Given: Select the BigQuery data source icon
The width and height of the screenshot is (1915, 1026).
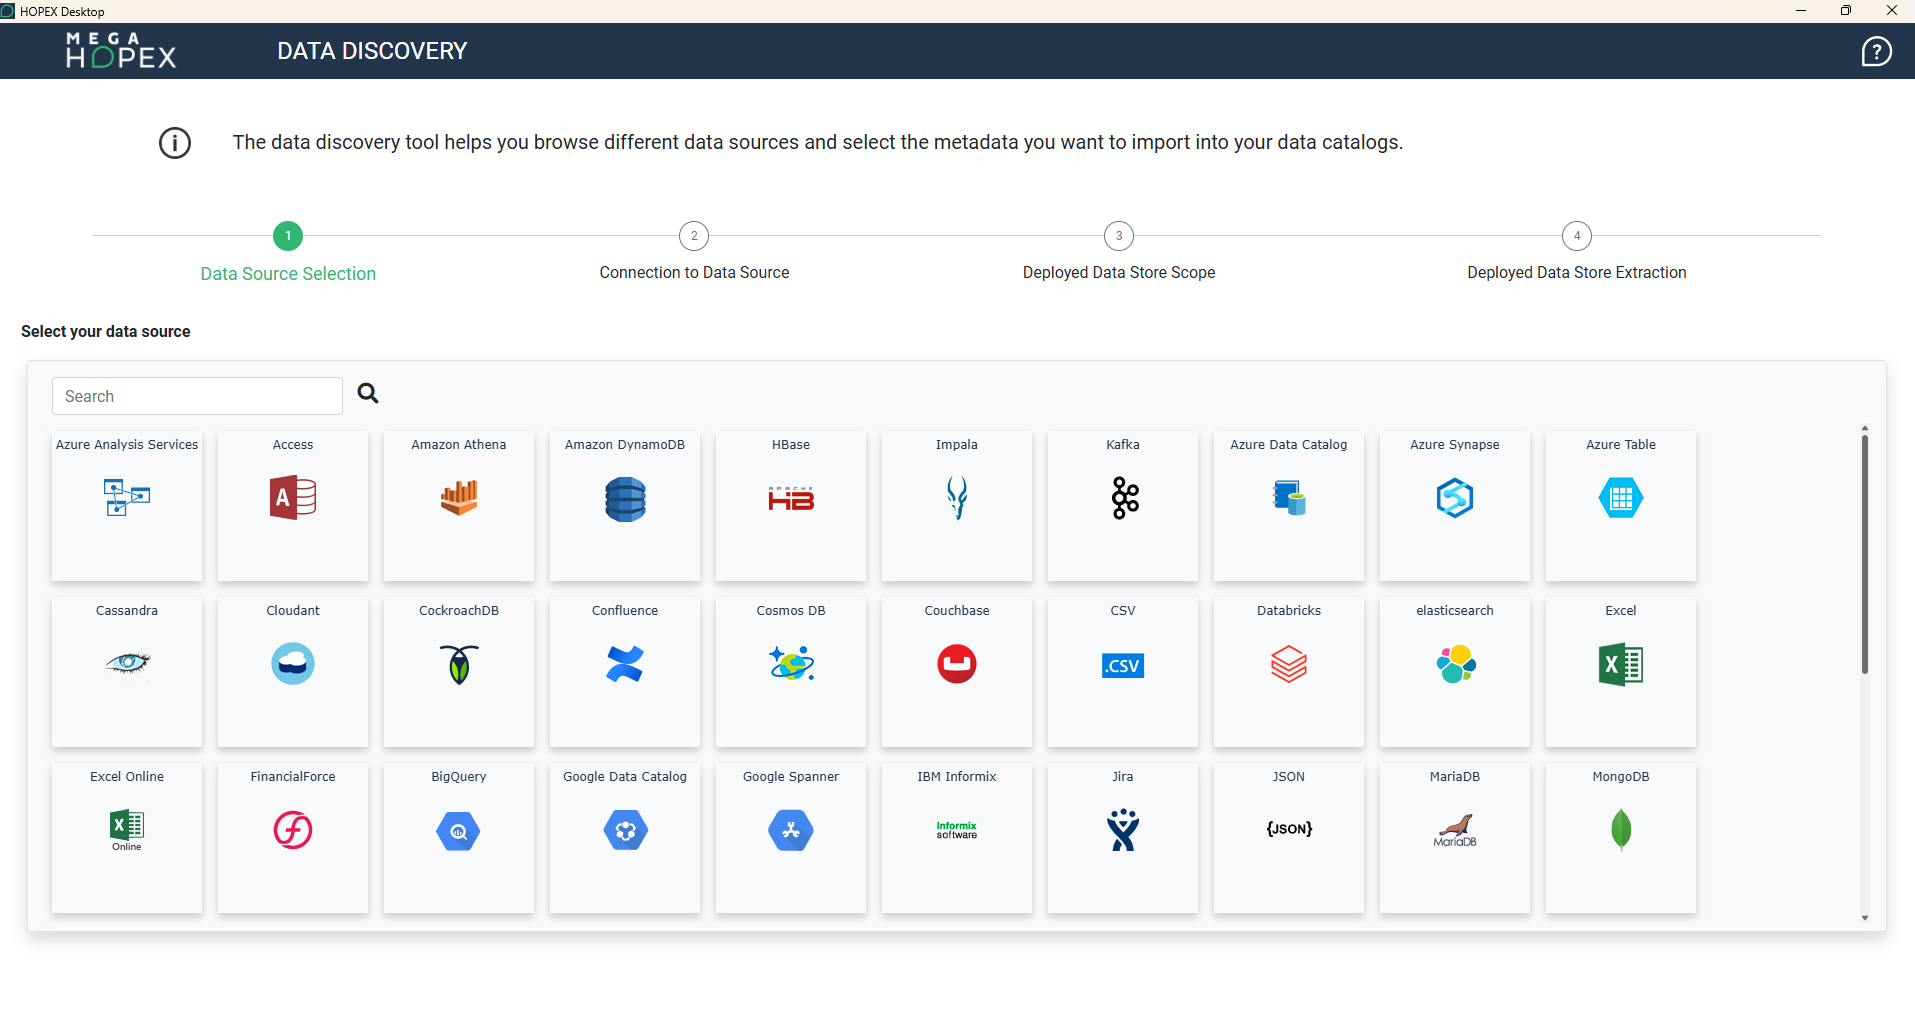Looking at the screenshot, I should point(459,830).
